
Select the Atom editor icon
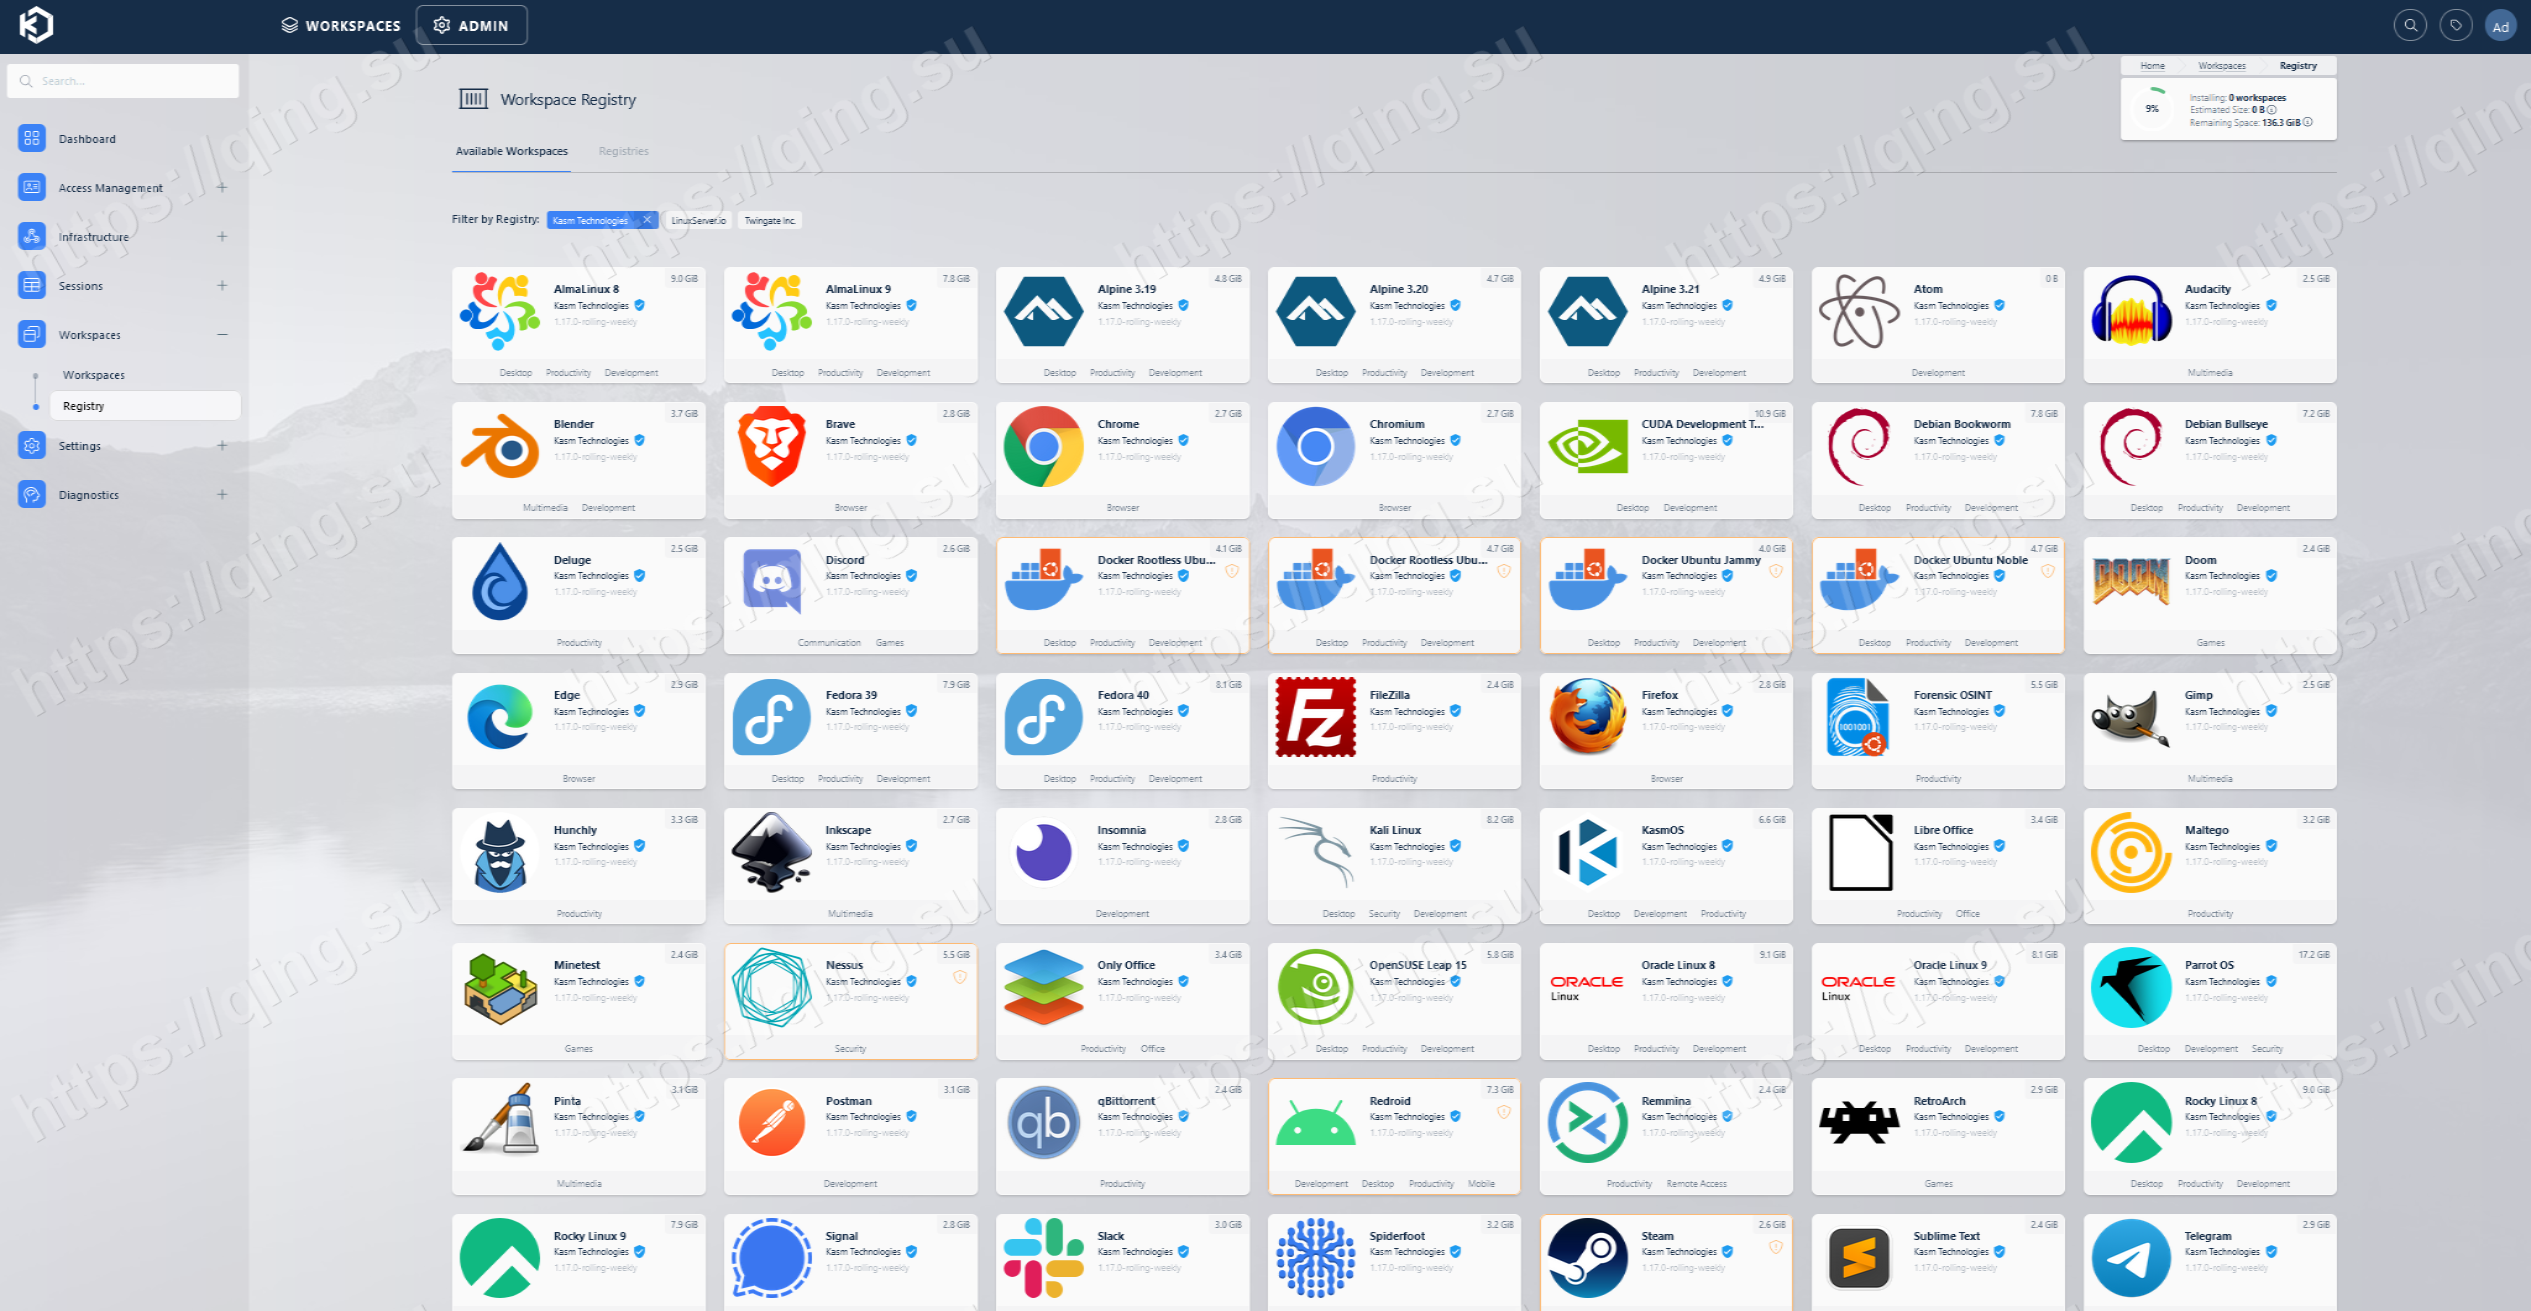(1859, 311)
